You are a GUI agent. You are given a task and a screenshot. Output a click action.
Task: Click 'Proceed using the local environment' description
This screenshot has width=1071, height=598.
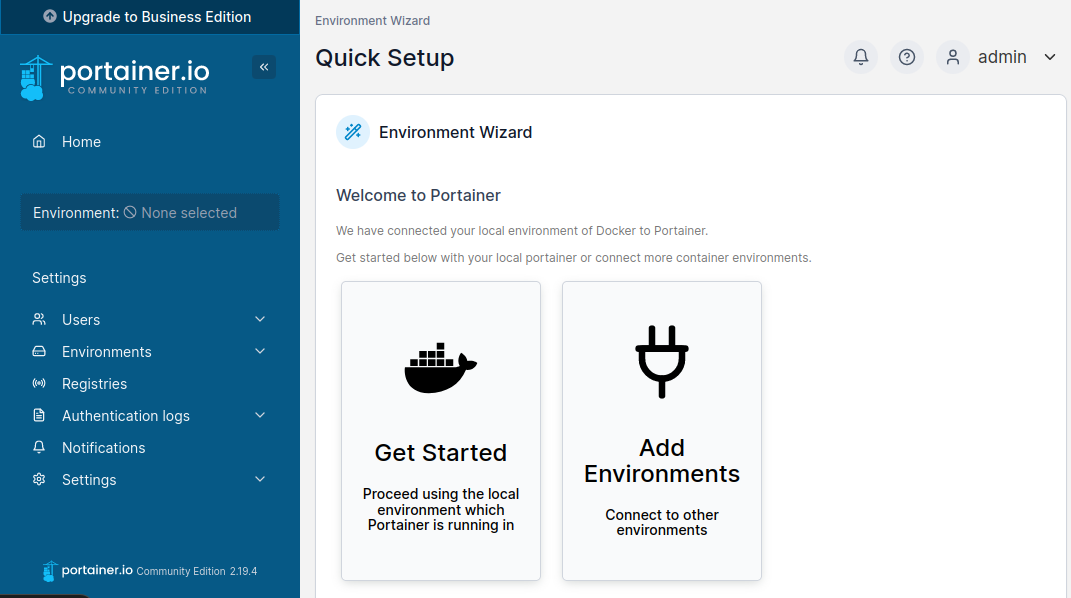(x=441, y=509)
